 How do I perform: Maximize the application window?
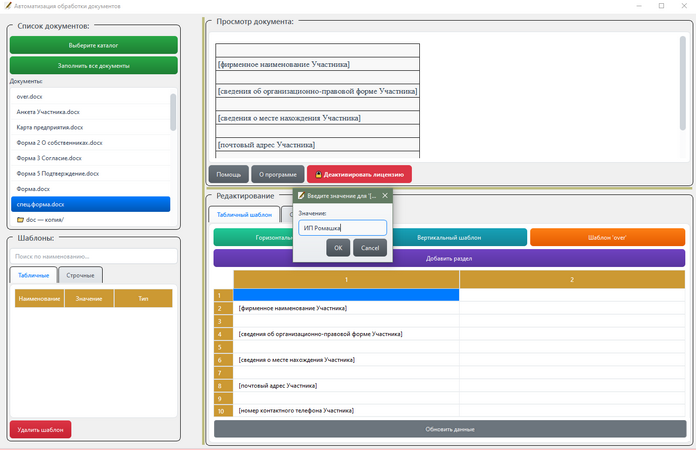click(x=661, y=6)
